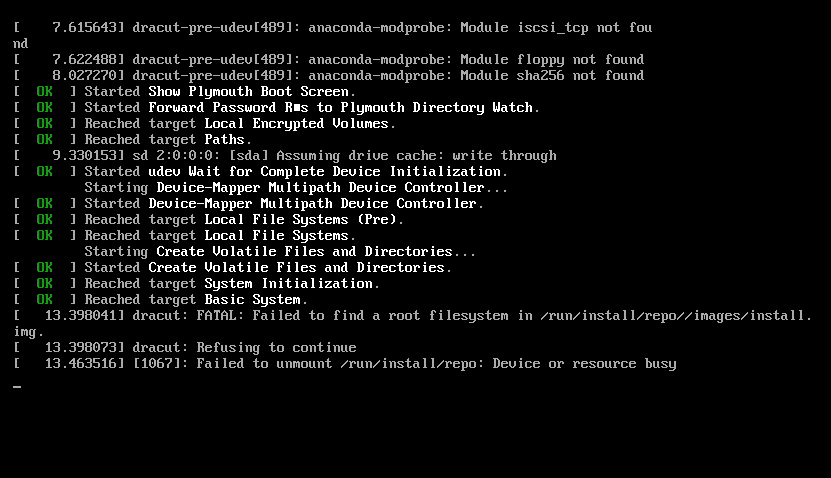Click OK beside Started Device-Mapper Multipath Device Controller

point(45,204)
